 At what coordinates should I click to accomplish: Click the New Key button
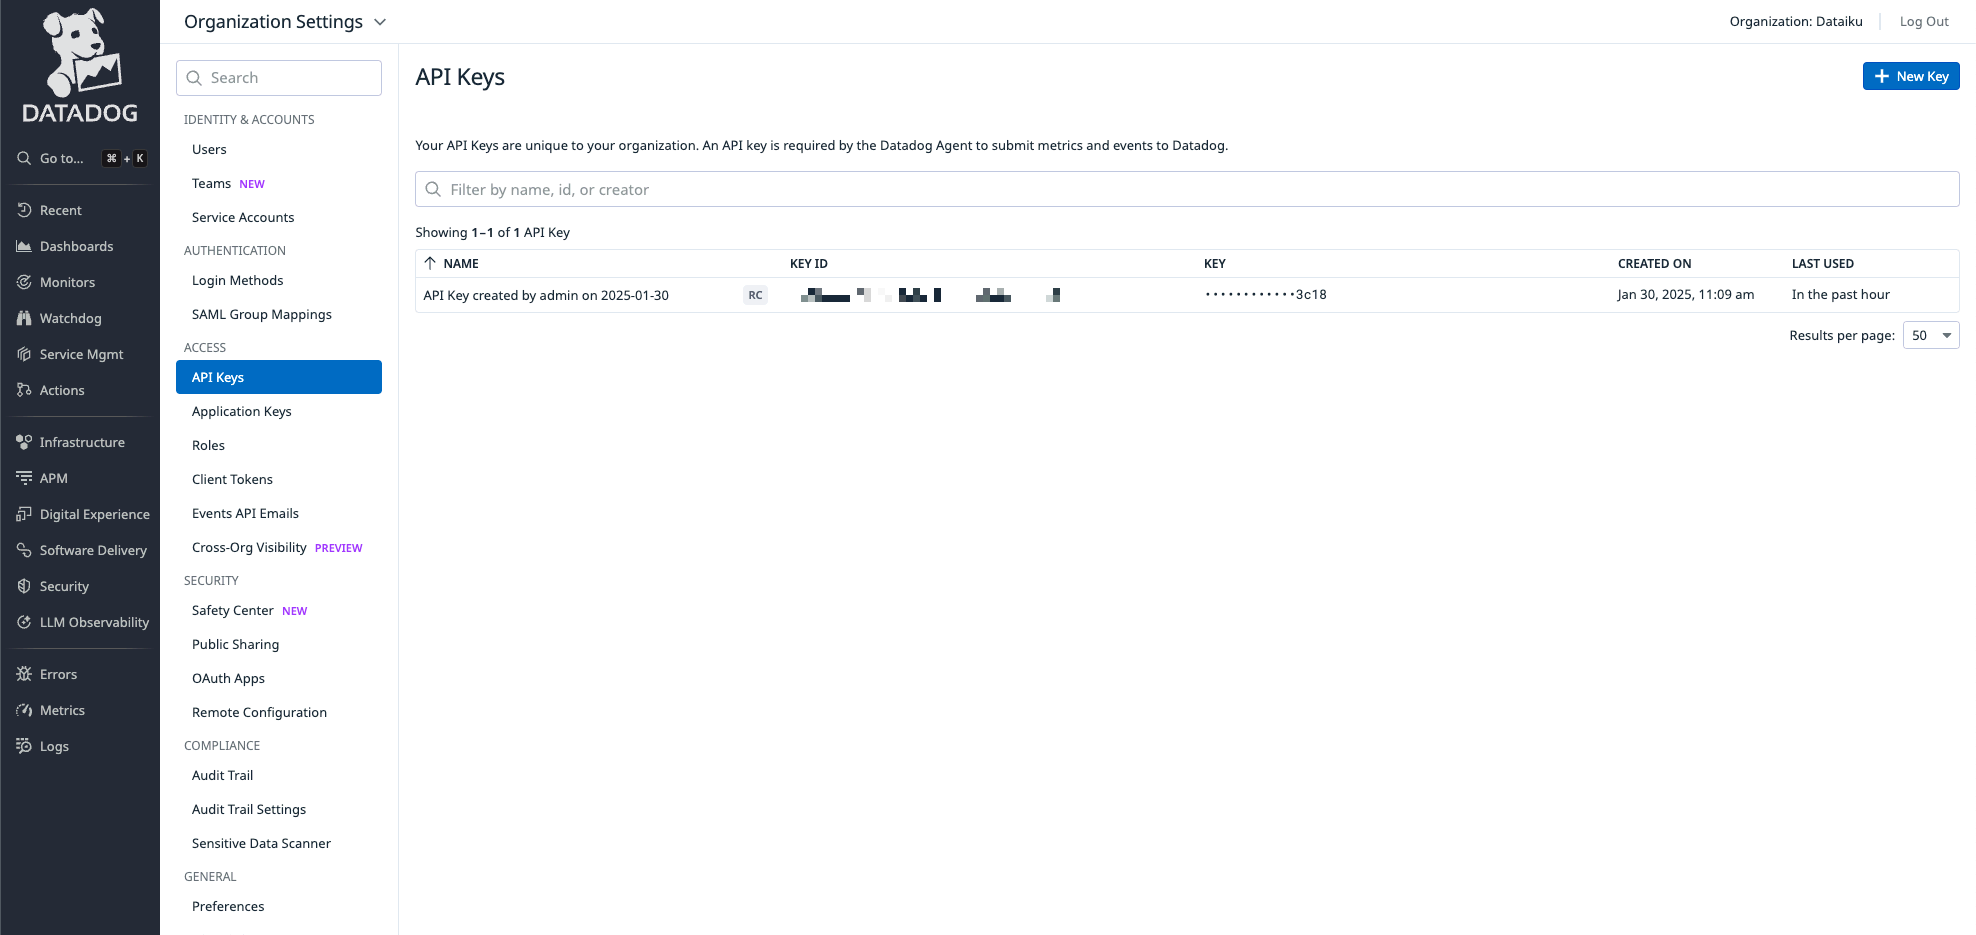pyautogui.click(x=1911, y=76)
